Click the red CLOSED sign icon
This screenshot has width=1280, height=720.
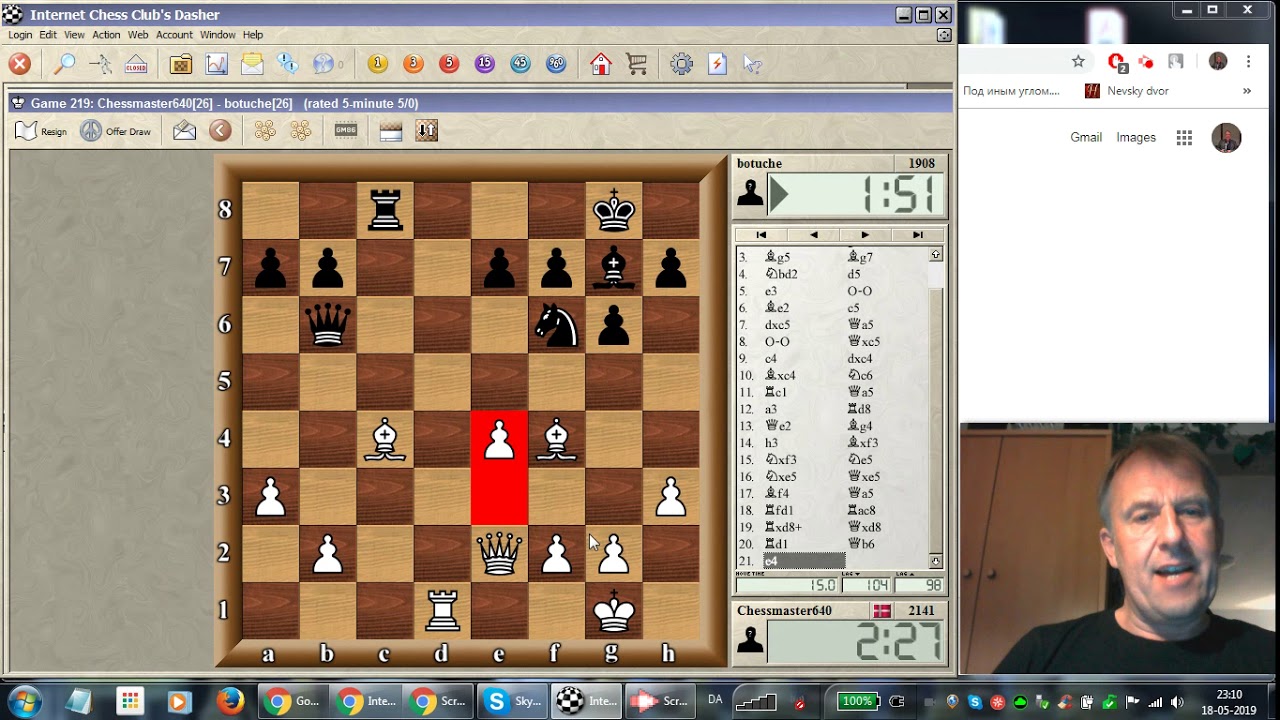click(136, 64)
